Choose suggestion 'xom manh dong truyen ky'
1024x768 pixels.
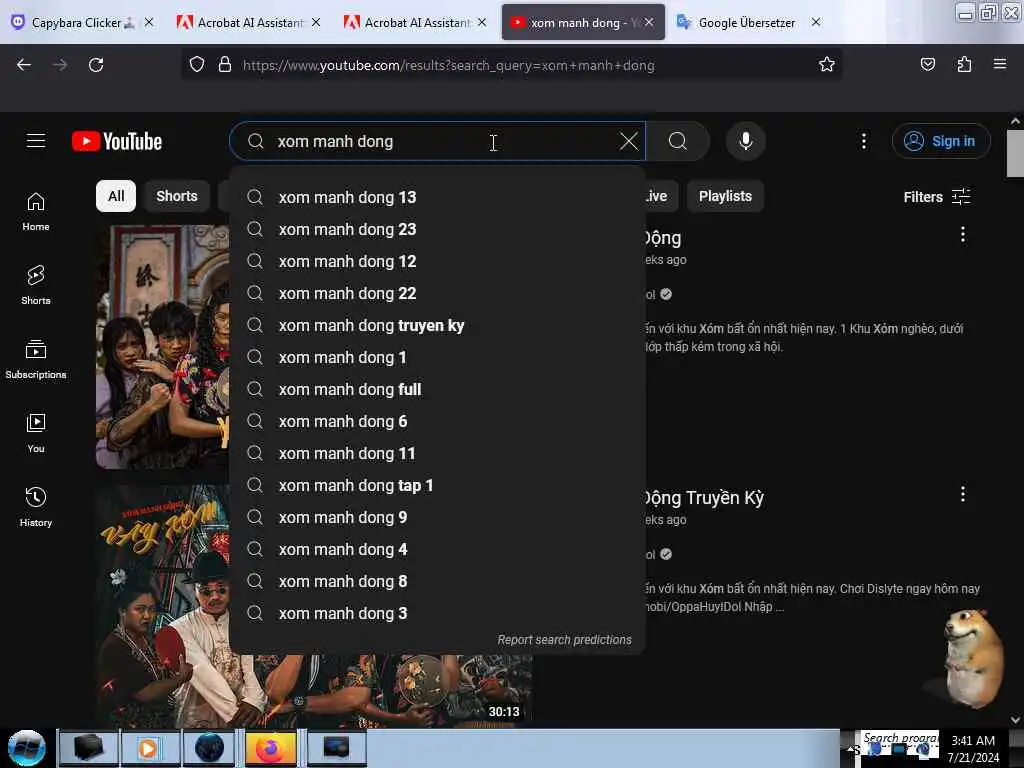(437, 325)
